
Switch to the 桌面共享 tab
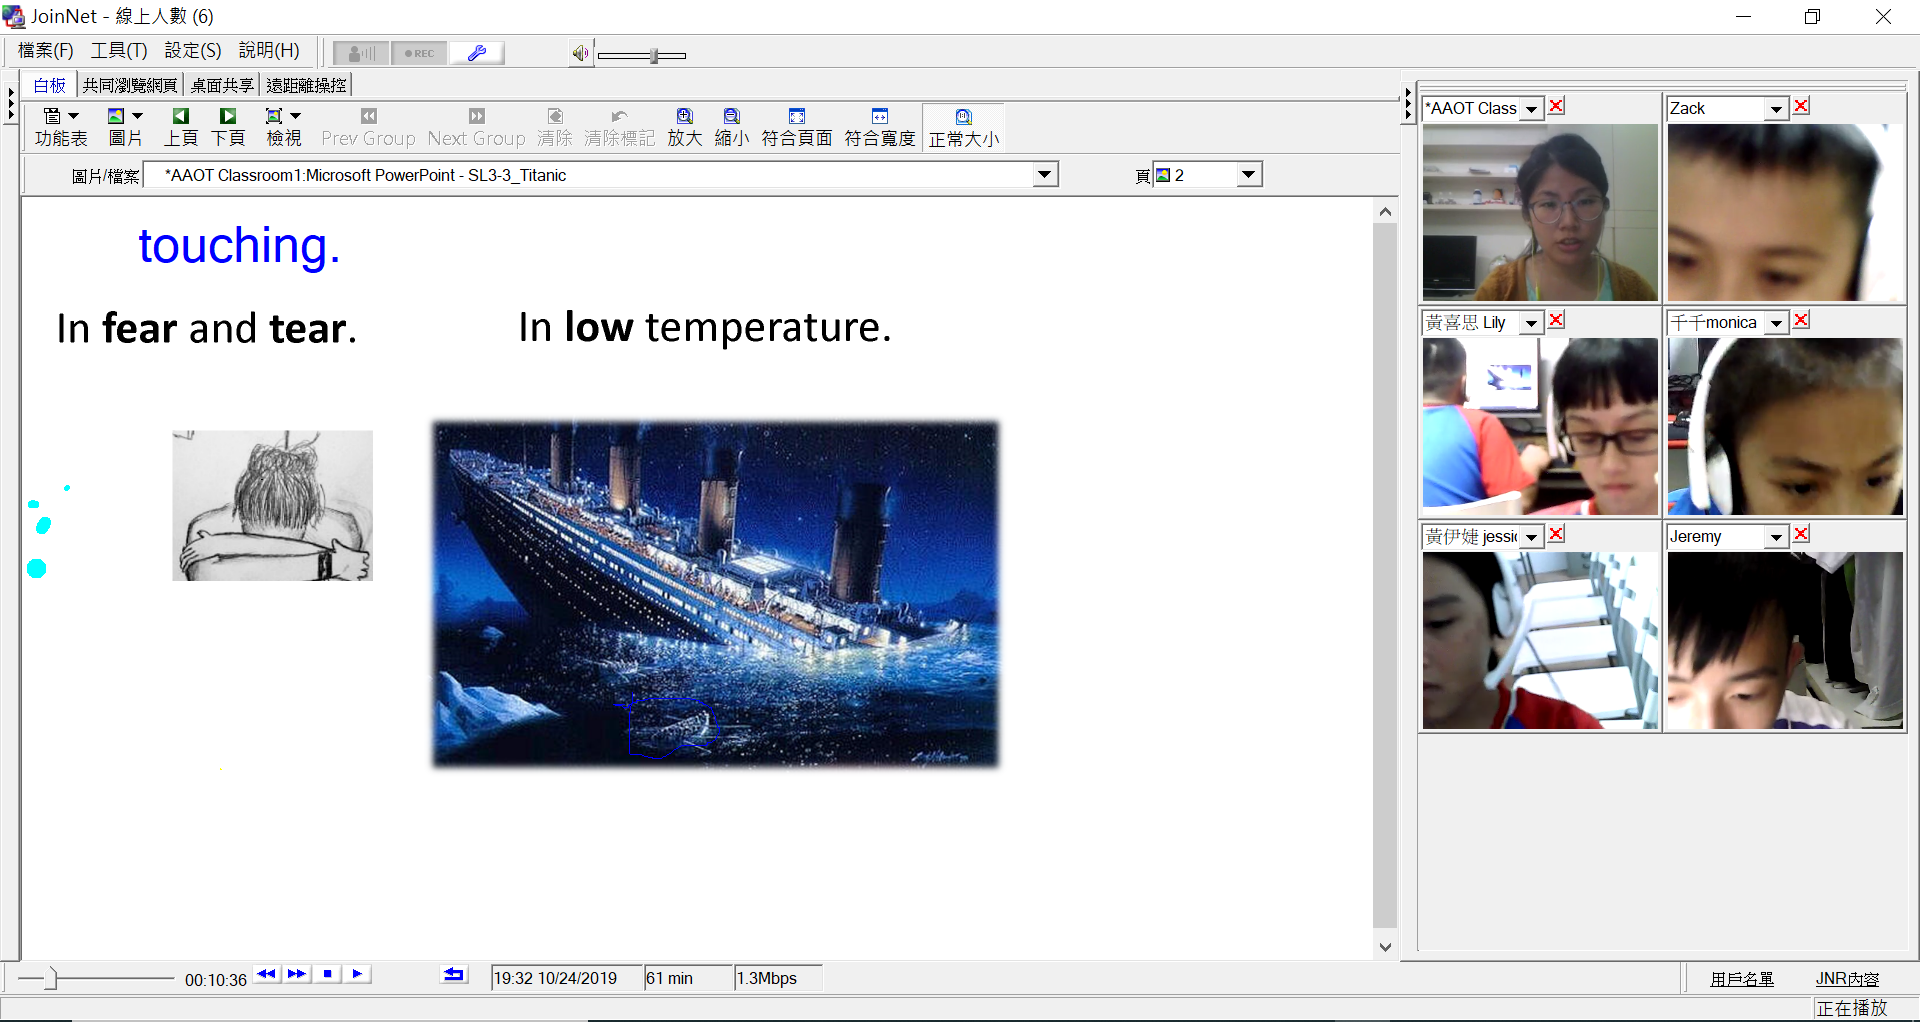click(222, 85)
